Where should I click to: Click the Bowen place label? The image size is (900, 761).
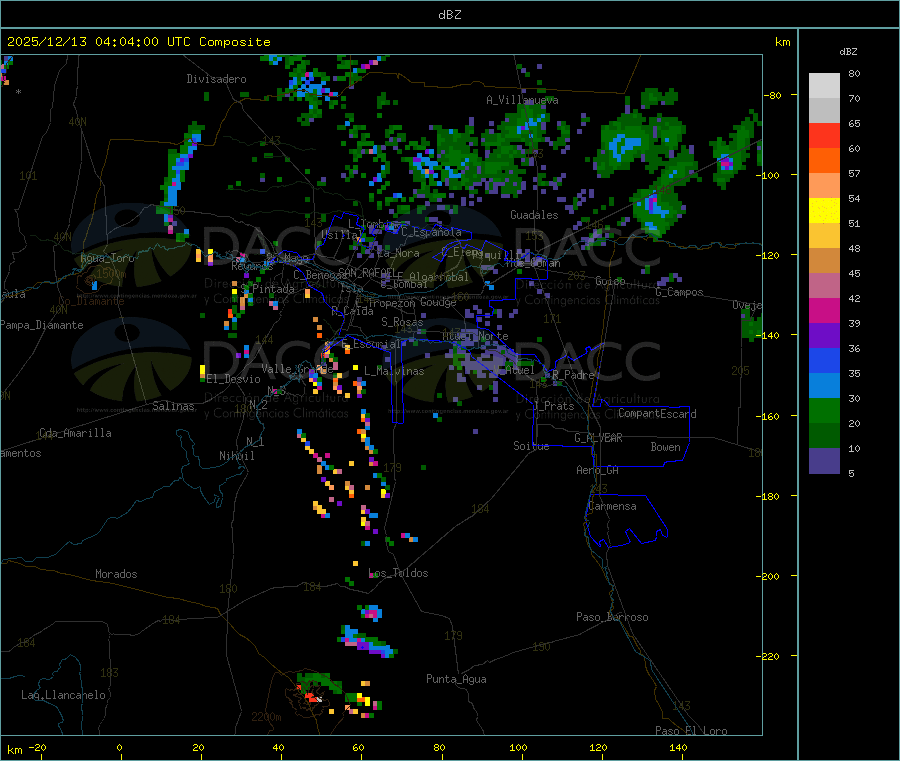click(x=666, y=447)
